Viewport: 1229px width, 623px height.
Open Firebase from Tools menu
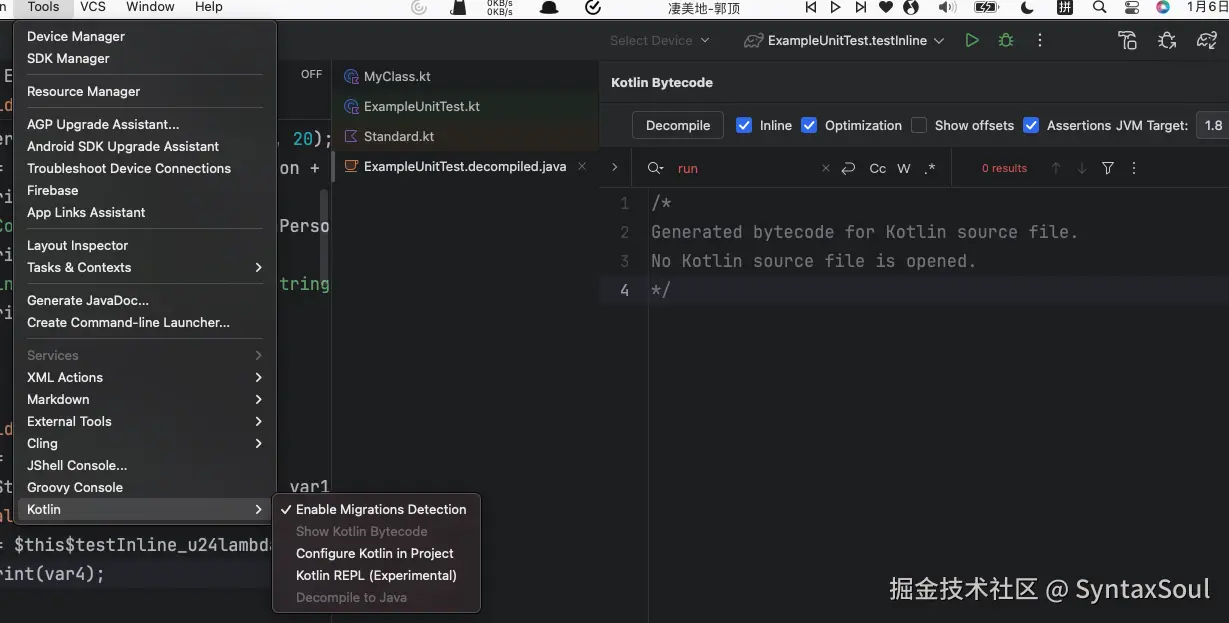(144, 190)
